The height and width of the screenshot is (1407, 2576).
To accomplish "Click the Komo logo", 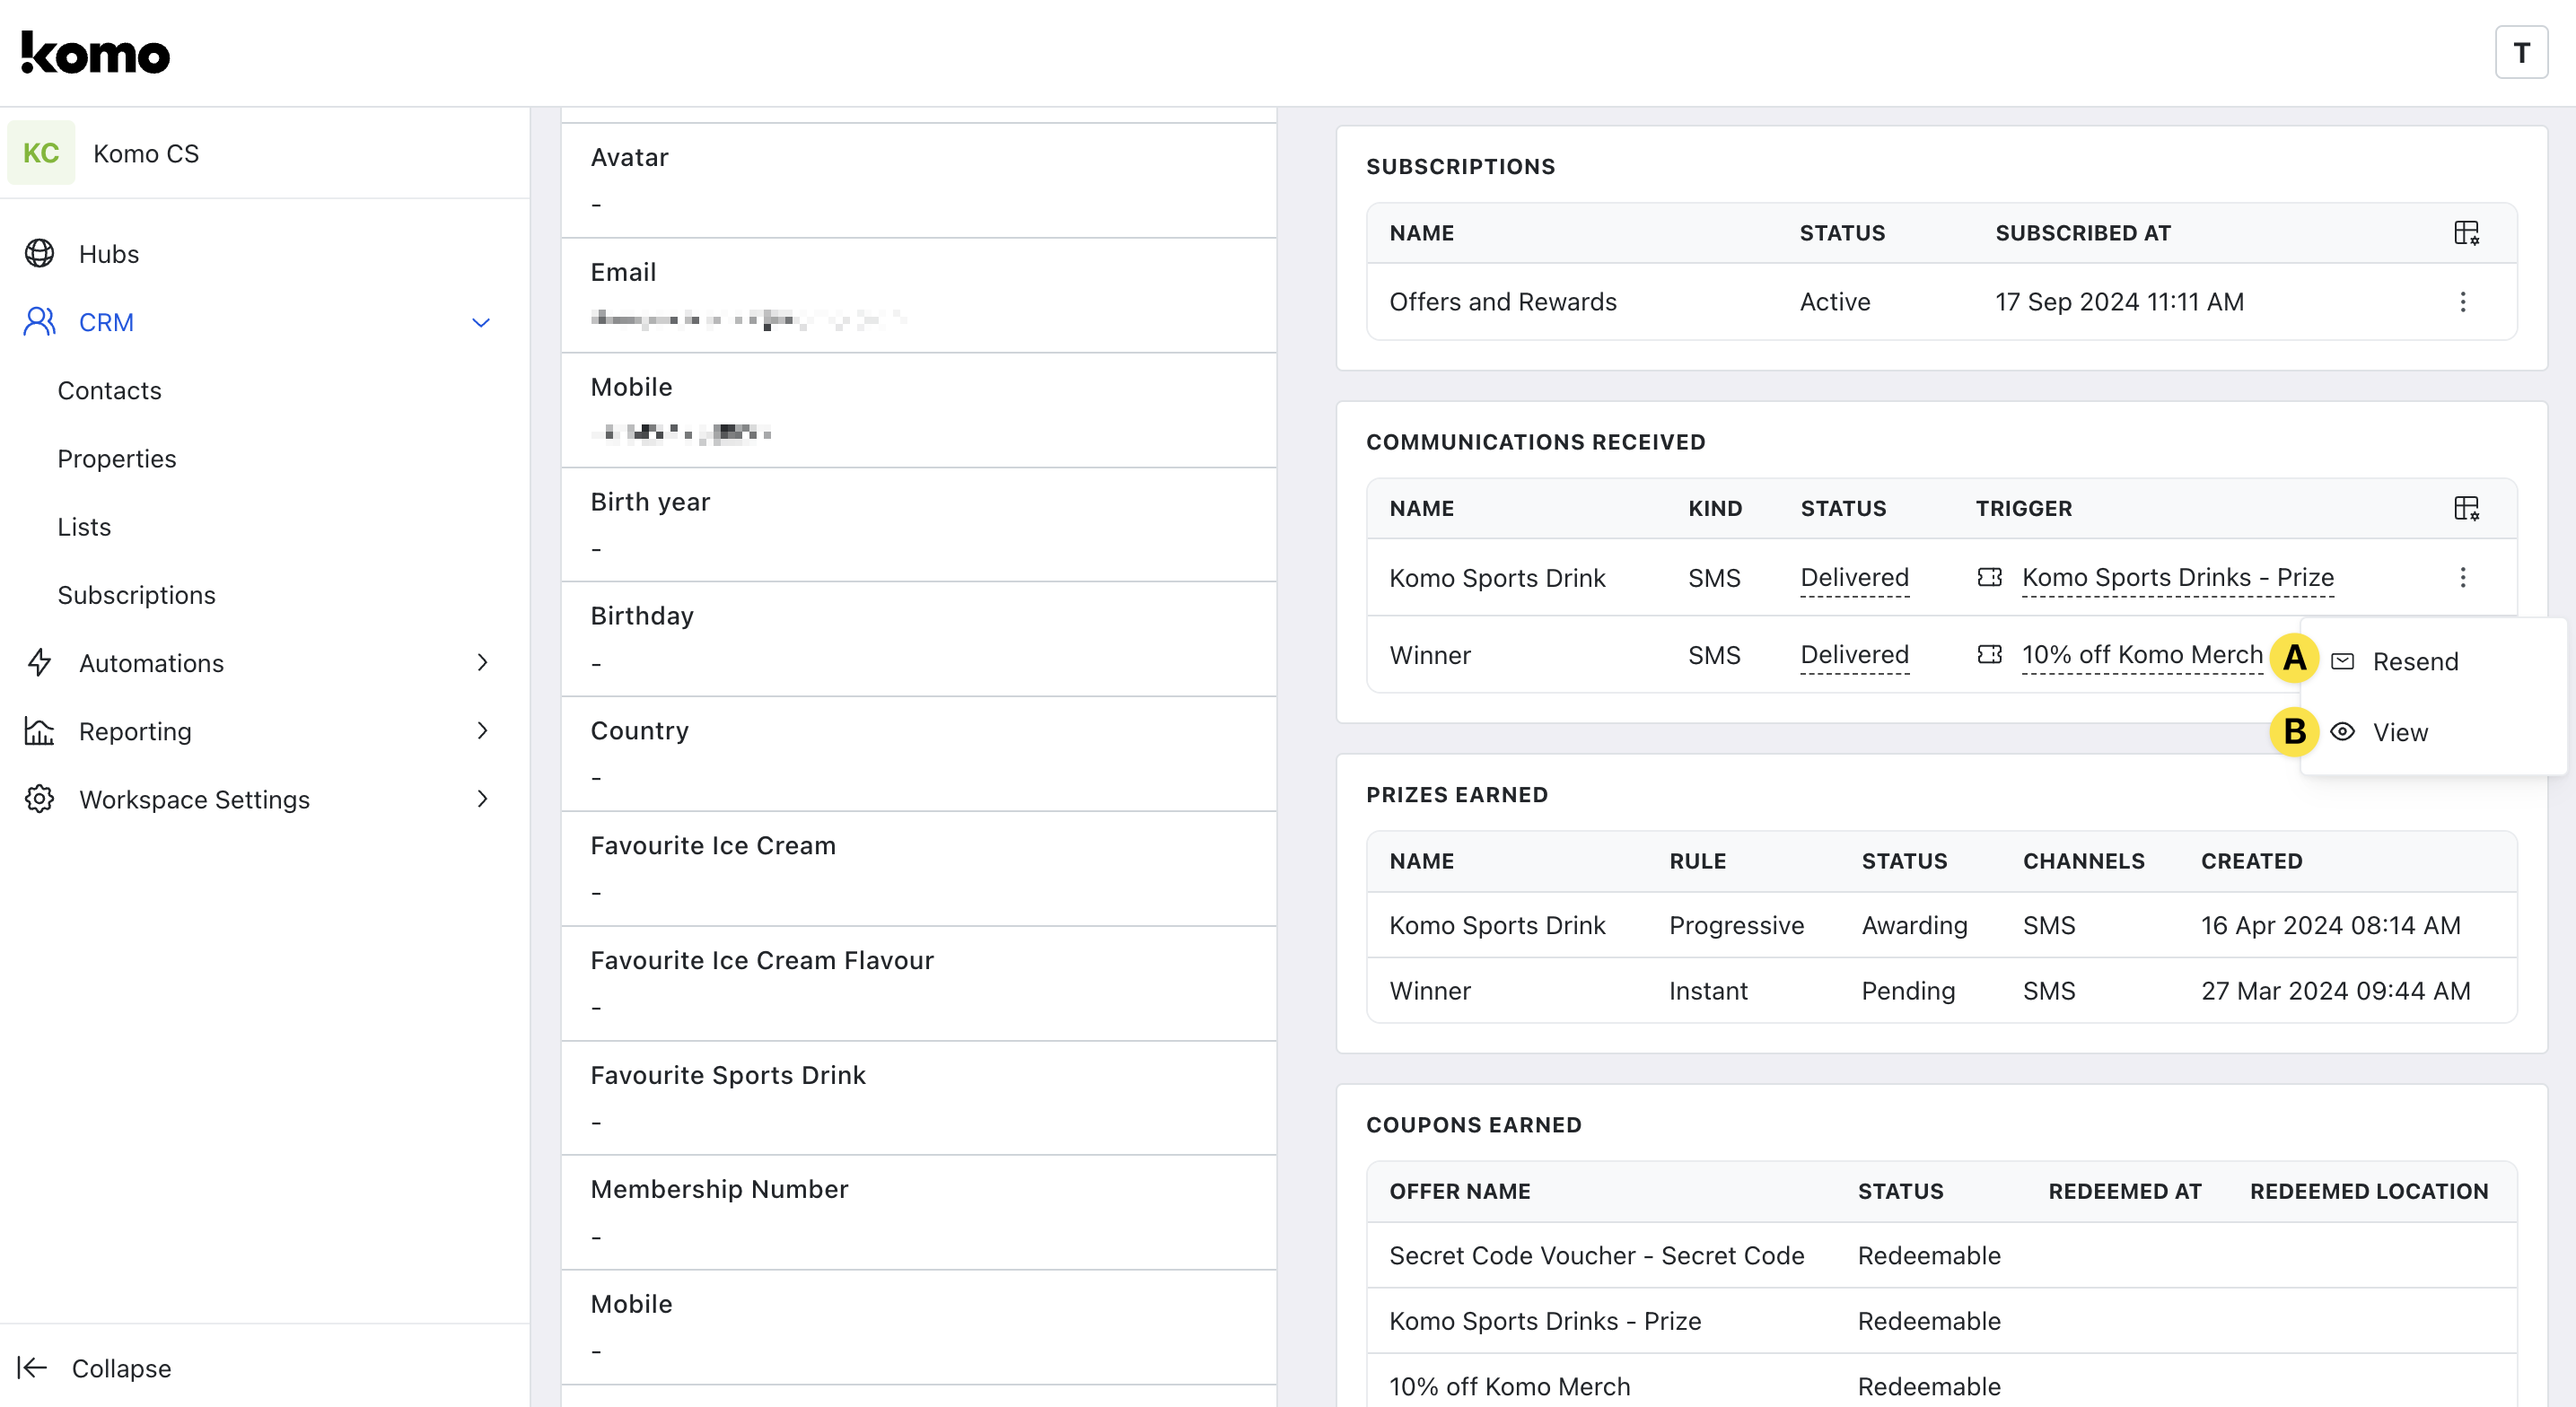I will pyautogui.click(x=95, y=53).
